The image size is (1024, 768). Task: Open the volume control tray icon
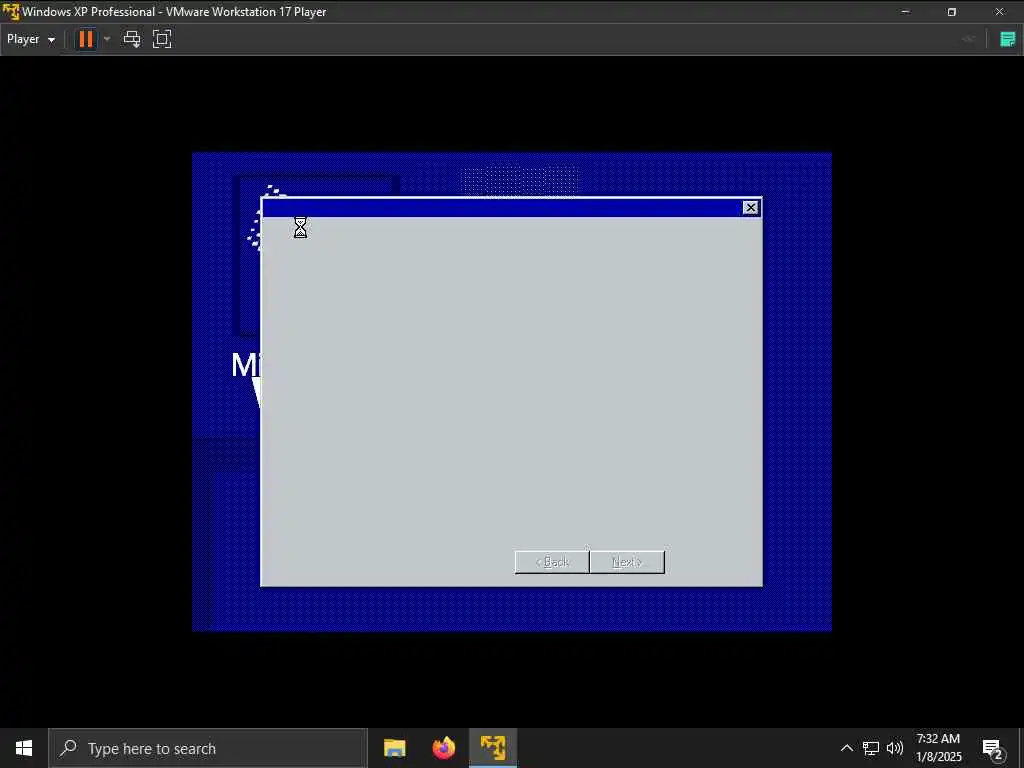point(895,748)
